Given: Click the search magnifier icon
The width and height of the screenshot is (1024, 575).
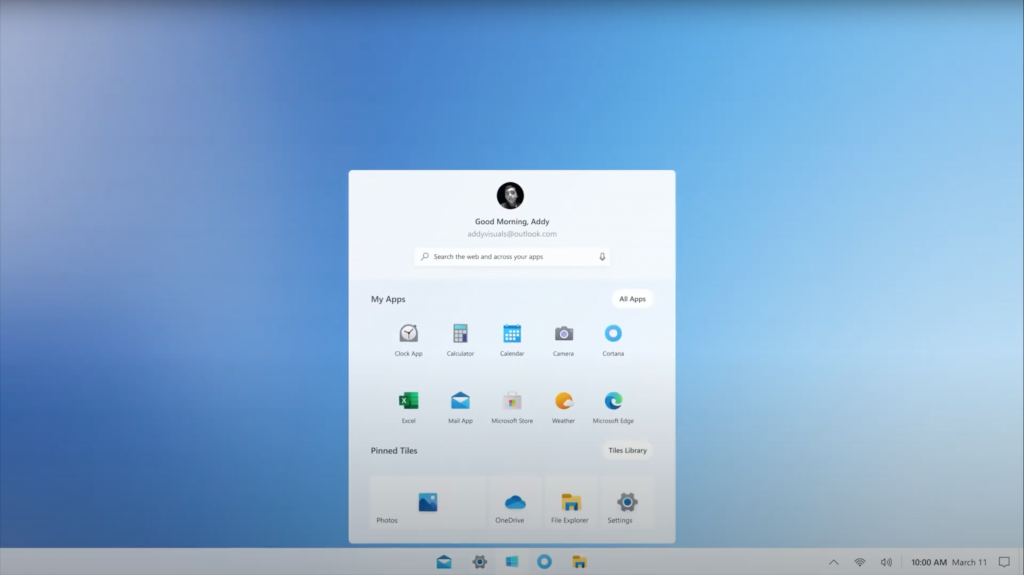Looking at the screenshot, I should [424, 257].
